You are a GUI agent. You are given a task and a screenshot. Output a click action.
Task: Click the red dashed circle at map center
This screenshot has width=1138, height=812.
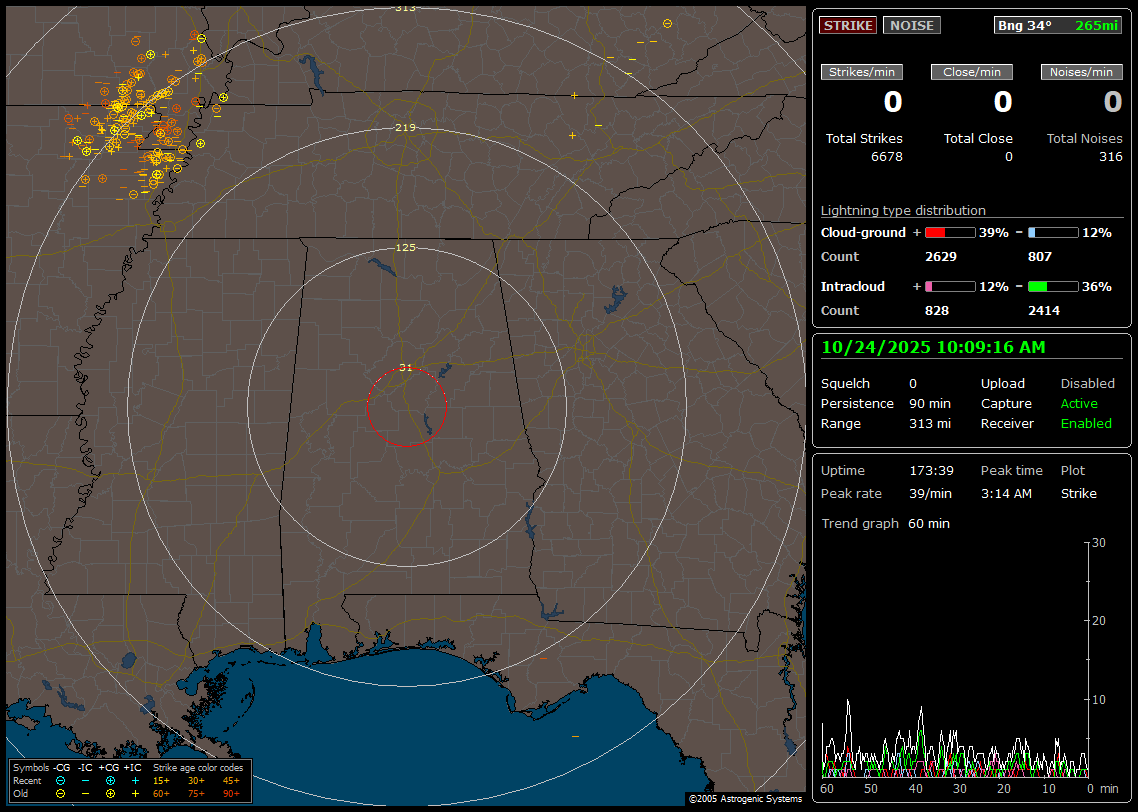click(x=406, y=406)
